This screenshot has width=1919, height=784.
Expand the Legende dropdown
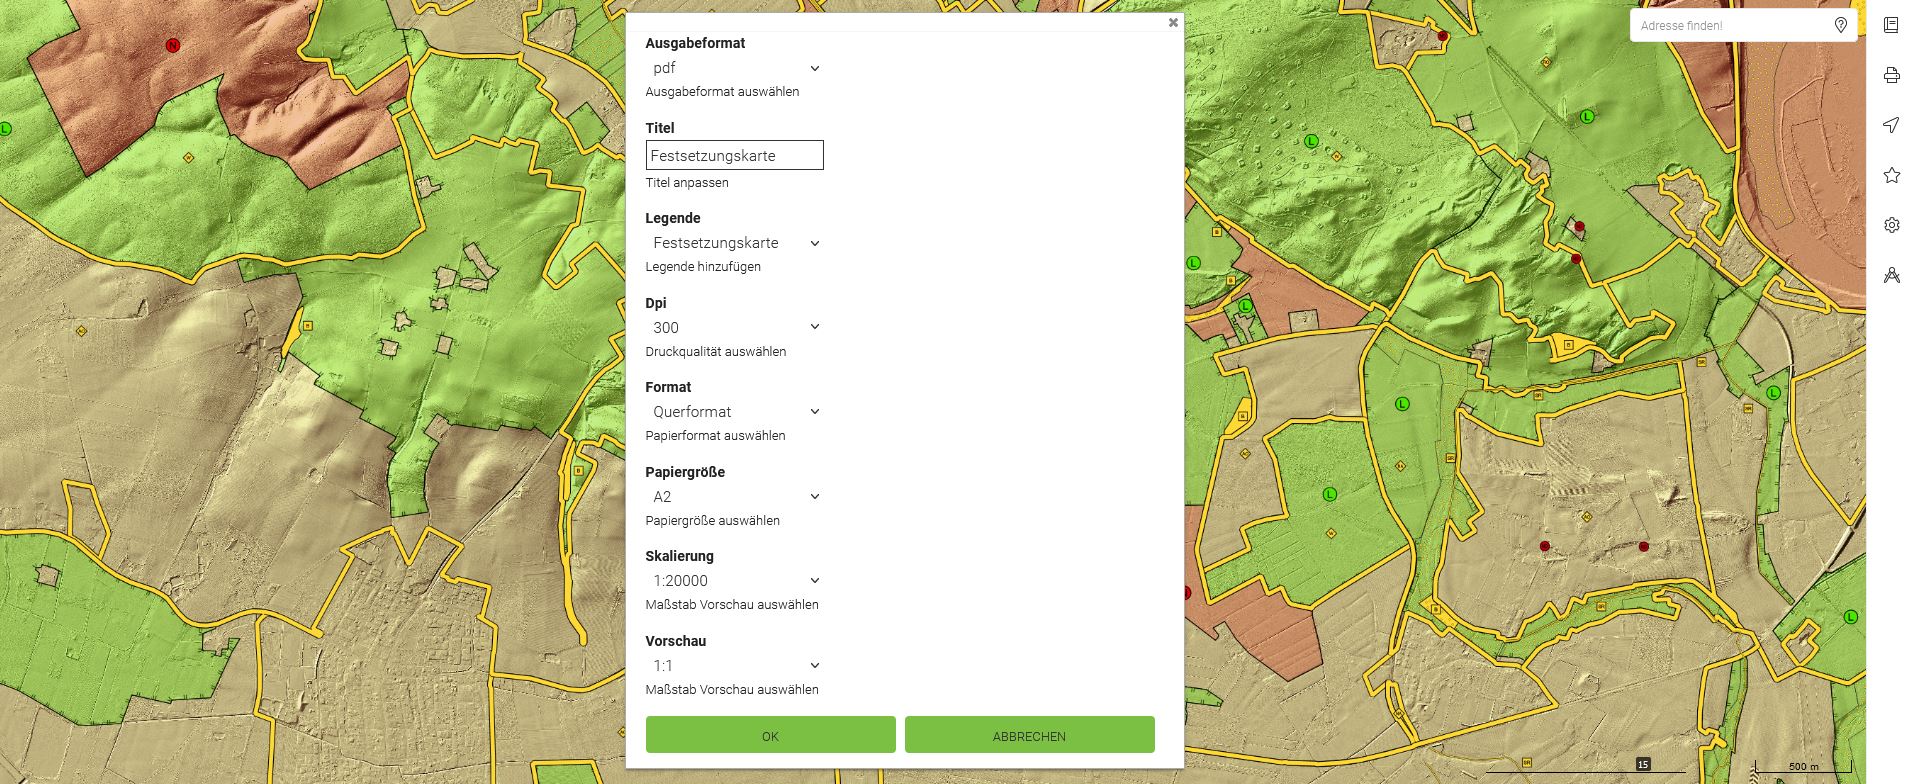point(734,243)
